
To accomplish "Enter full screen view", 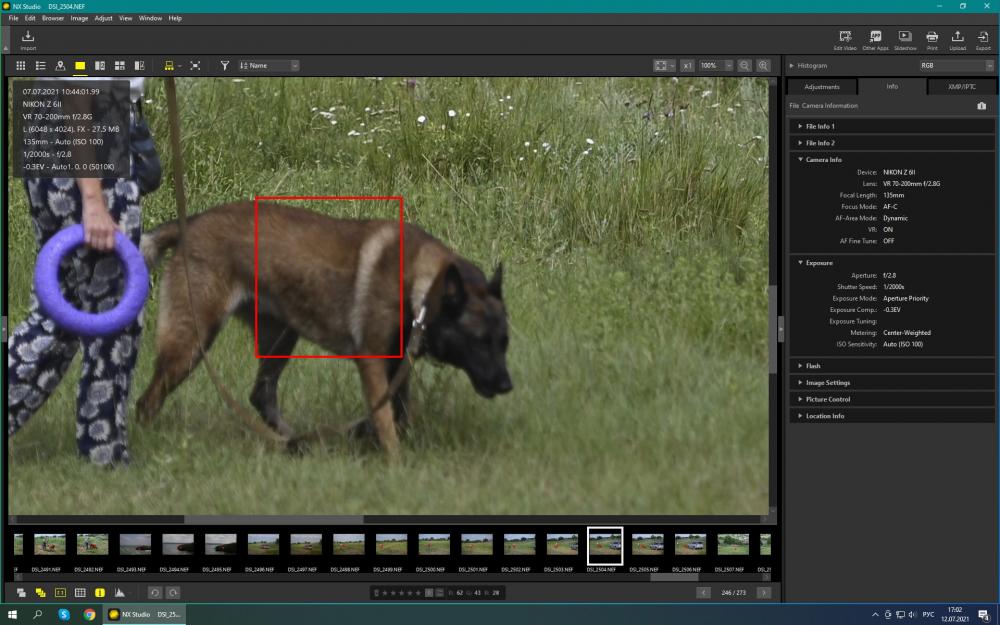I will point(195,66).
